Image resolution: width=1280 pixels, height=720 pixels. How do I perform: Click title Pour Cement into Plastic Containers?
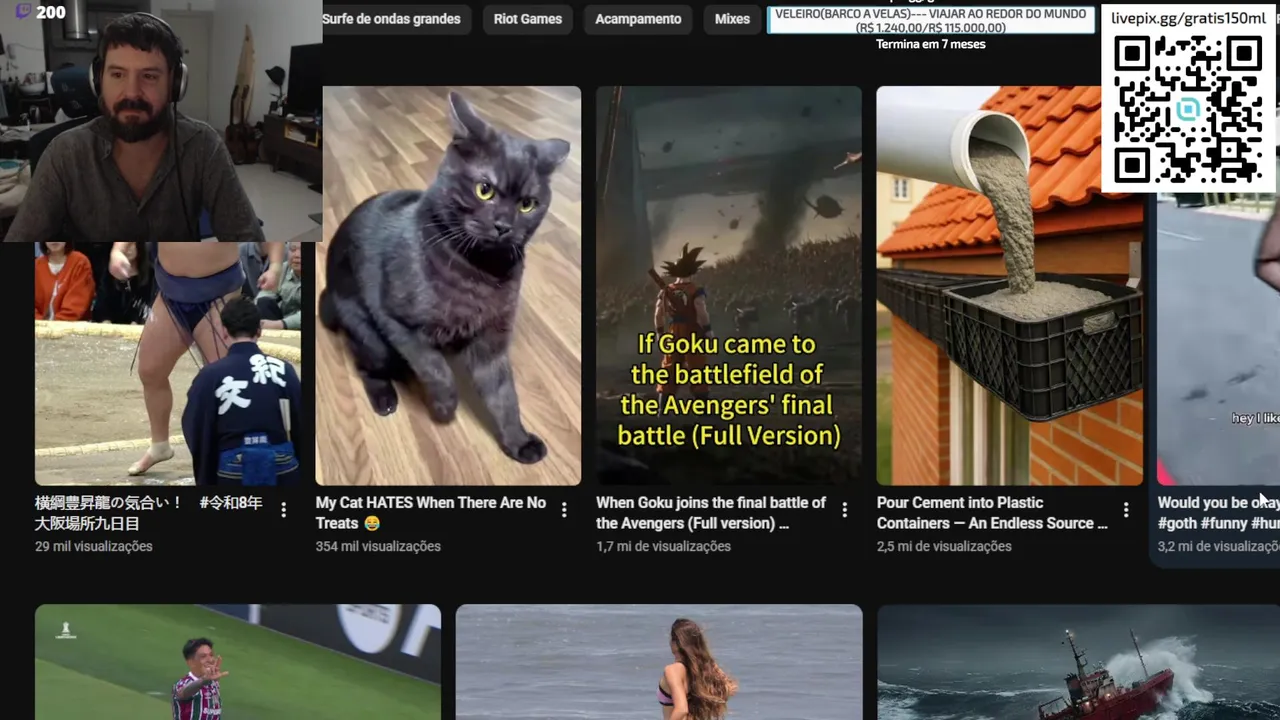pos(992,513)
